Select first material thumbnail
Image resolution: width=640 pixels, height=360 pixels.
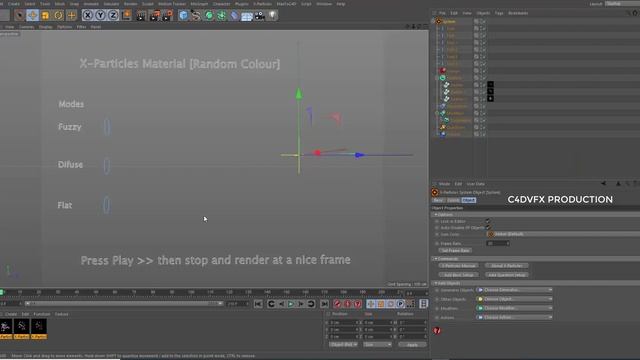(x=6, y=328)
